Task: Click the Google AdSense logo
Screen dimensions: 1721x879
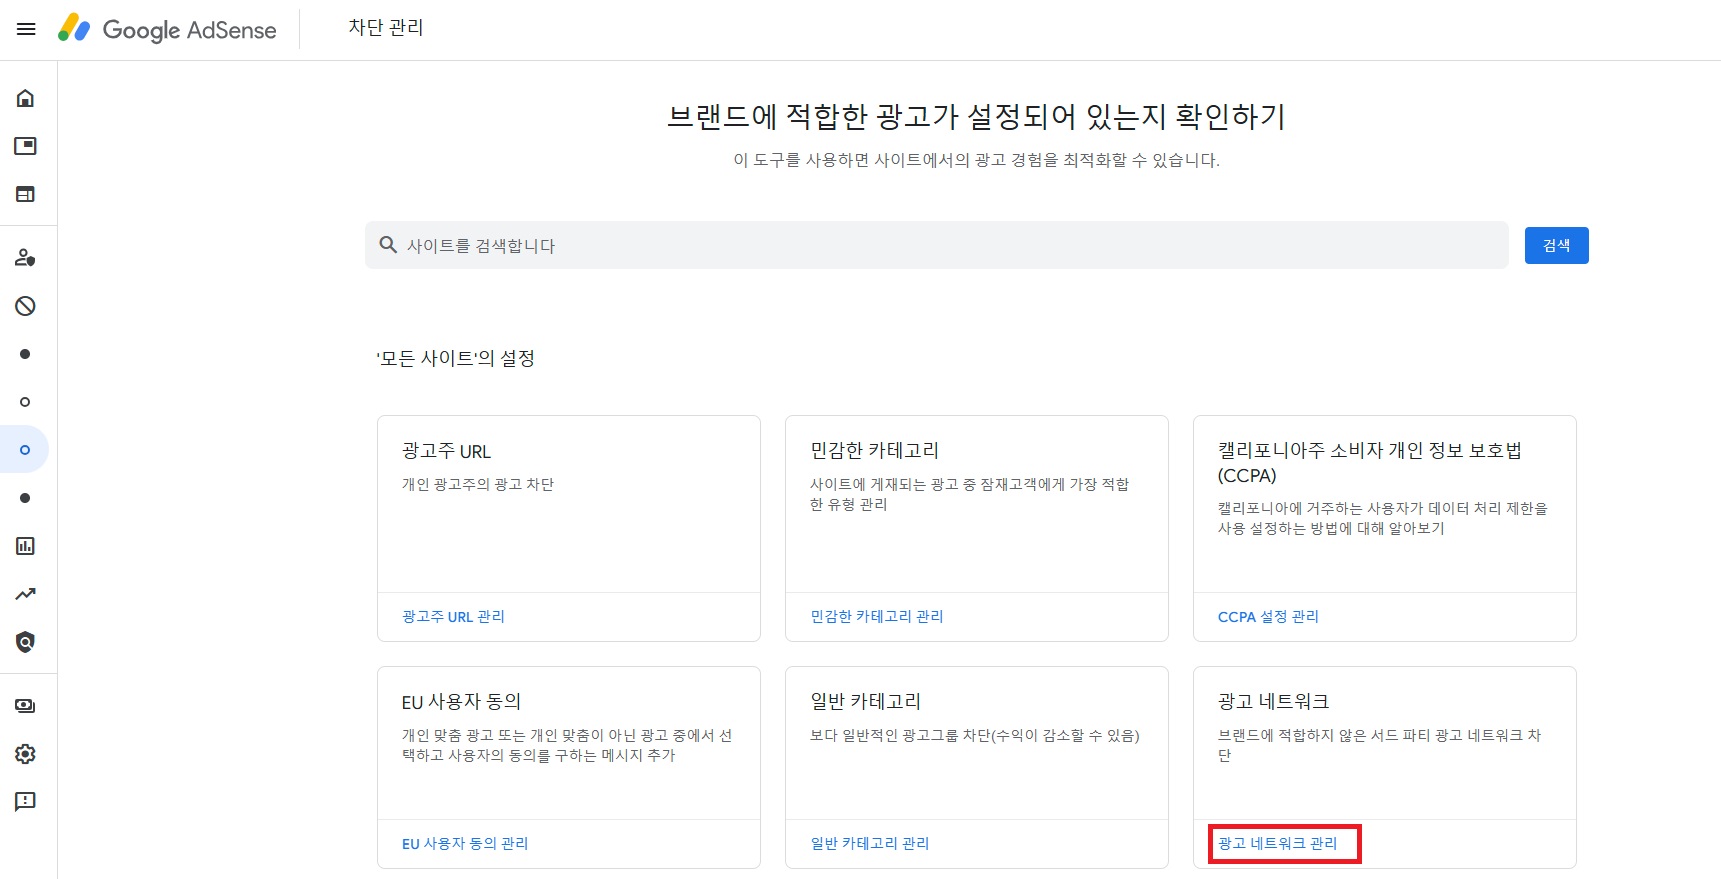Action: coord(167,29)
